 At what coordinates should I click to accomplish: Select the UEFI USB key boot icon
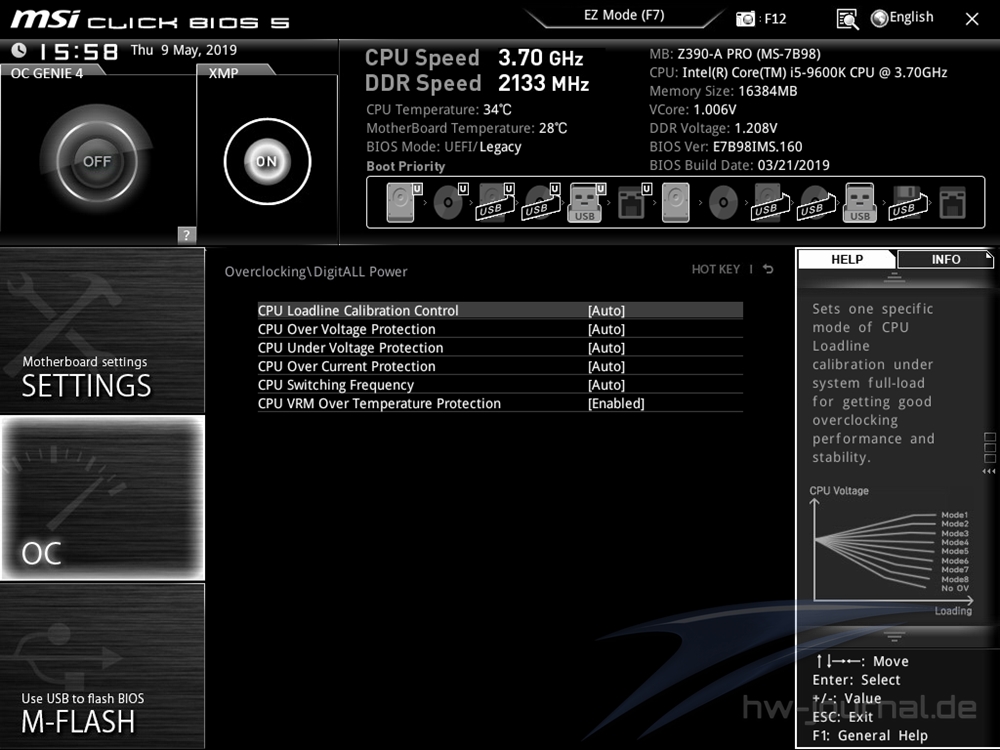click(x=586, y=203)
